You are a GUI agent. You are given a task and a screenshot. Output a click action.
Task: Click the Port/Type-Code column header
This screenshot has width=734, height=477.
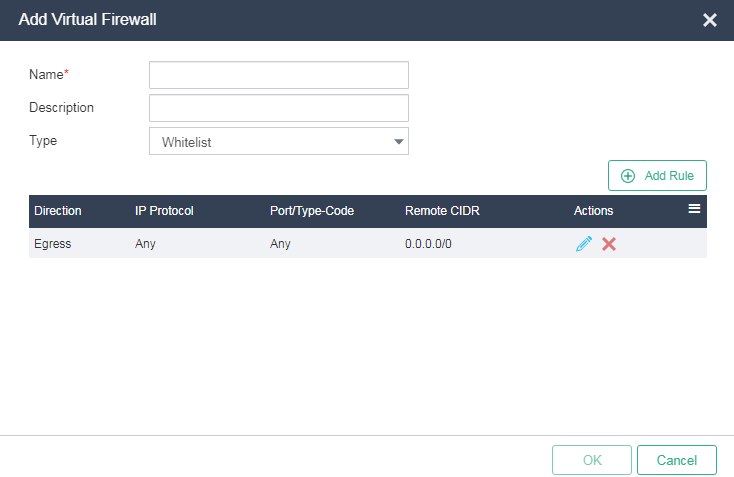coord(312,211)
